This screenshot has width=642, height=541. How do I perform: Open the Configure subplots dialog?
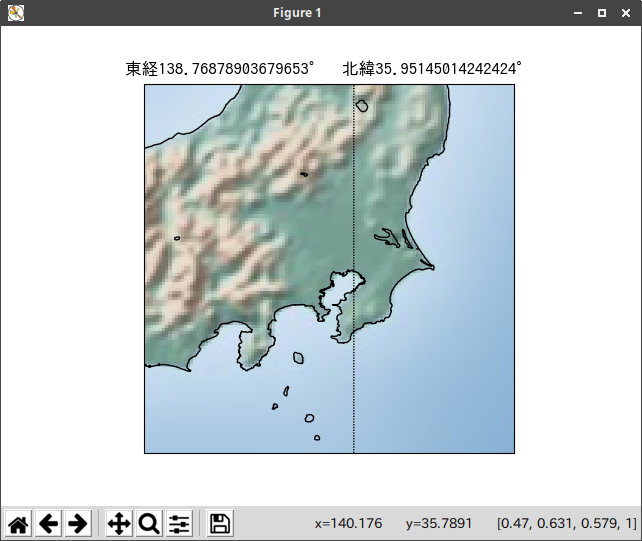click(x=179, y=523)
